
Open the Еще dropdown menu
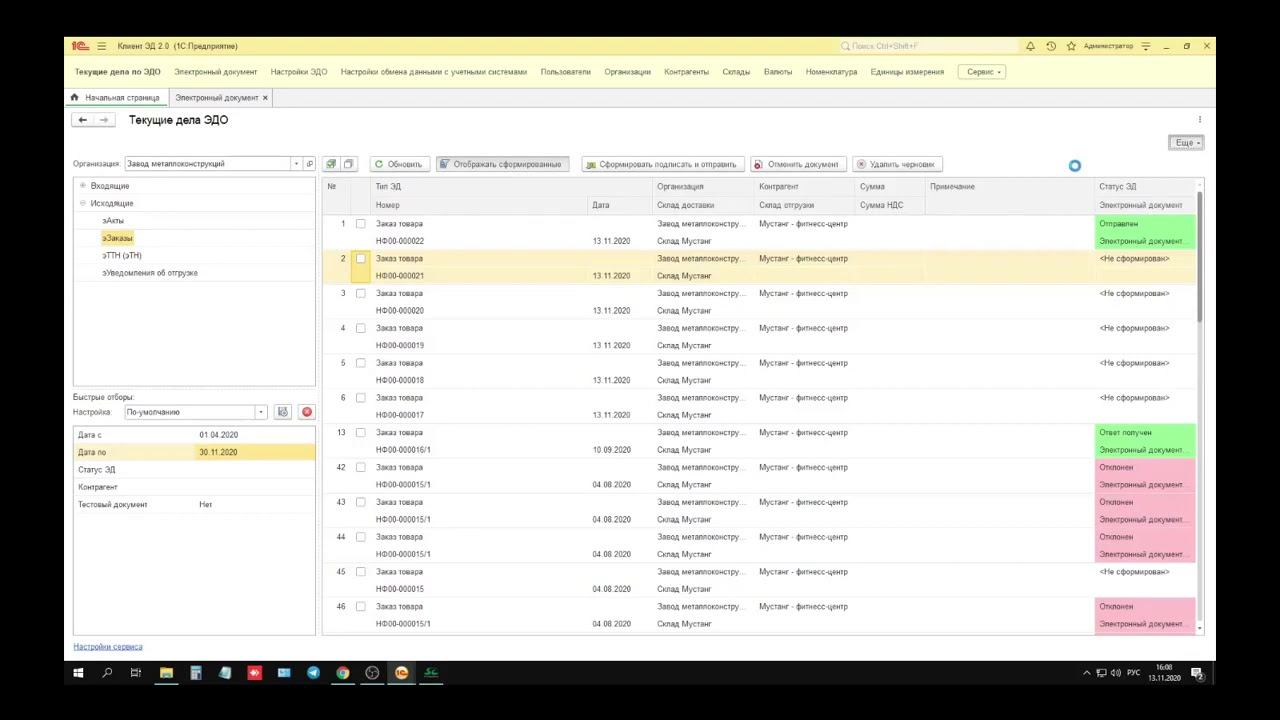1186,143
